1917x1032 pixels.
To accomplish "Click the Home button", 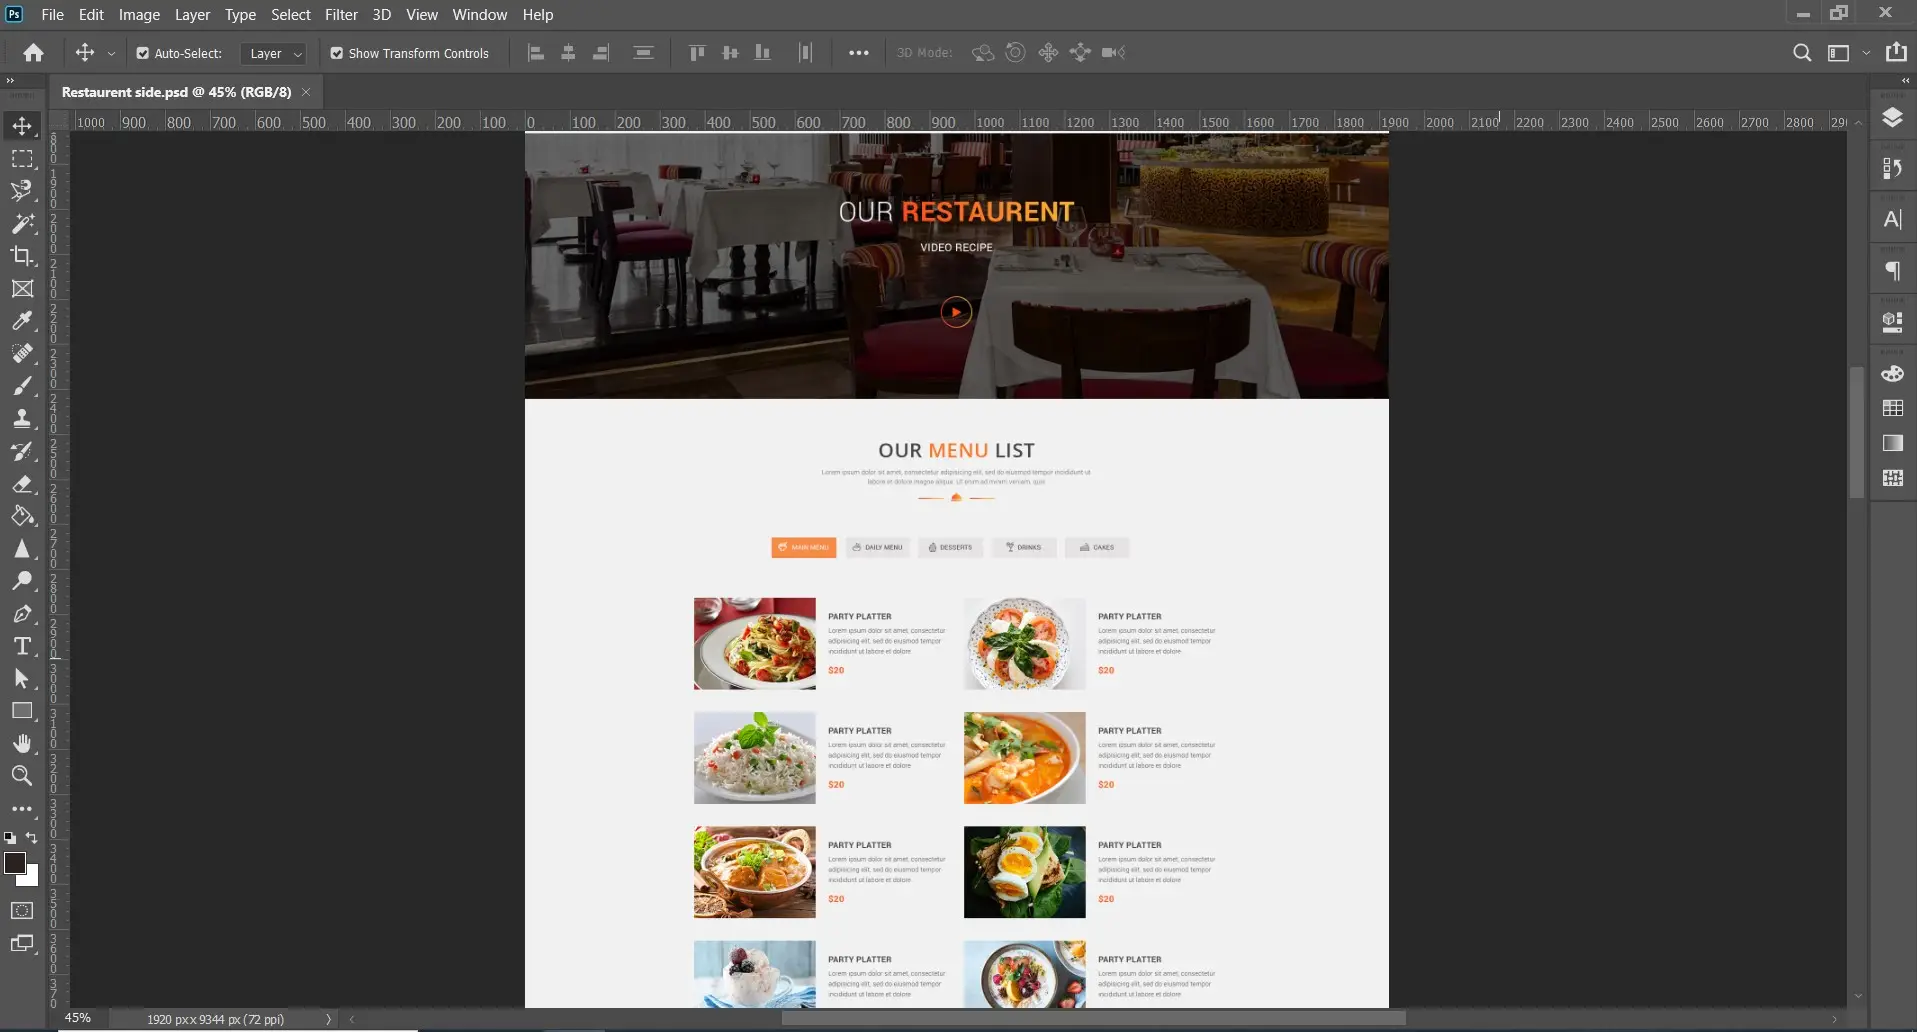I will [33, 53].
